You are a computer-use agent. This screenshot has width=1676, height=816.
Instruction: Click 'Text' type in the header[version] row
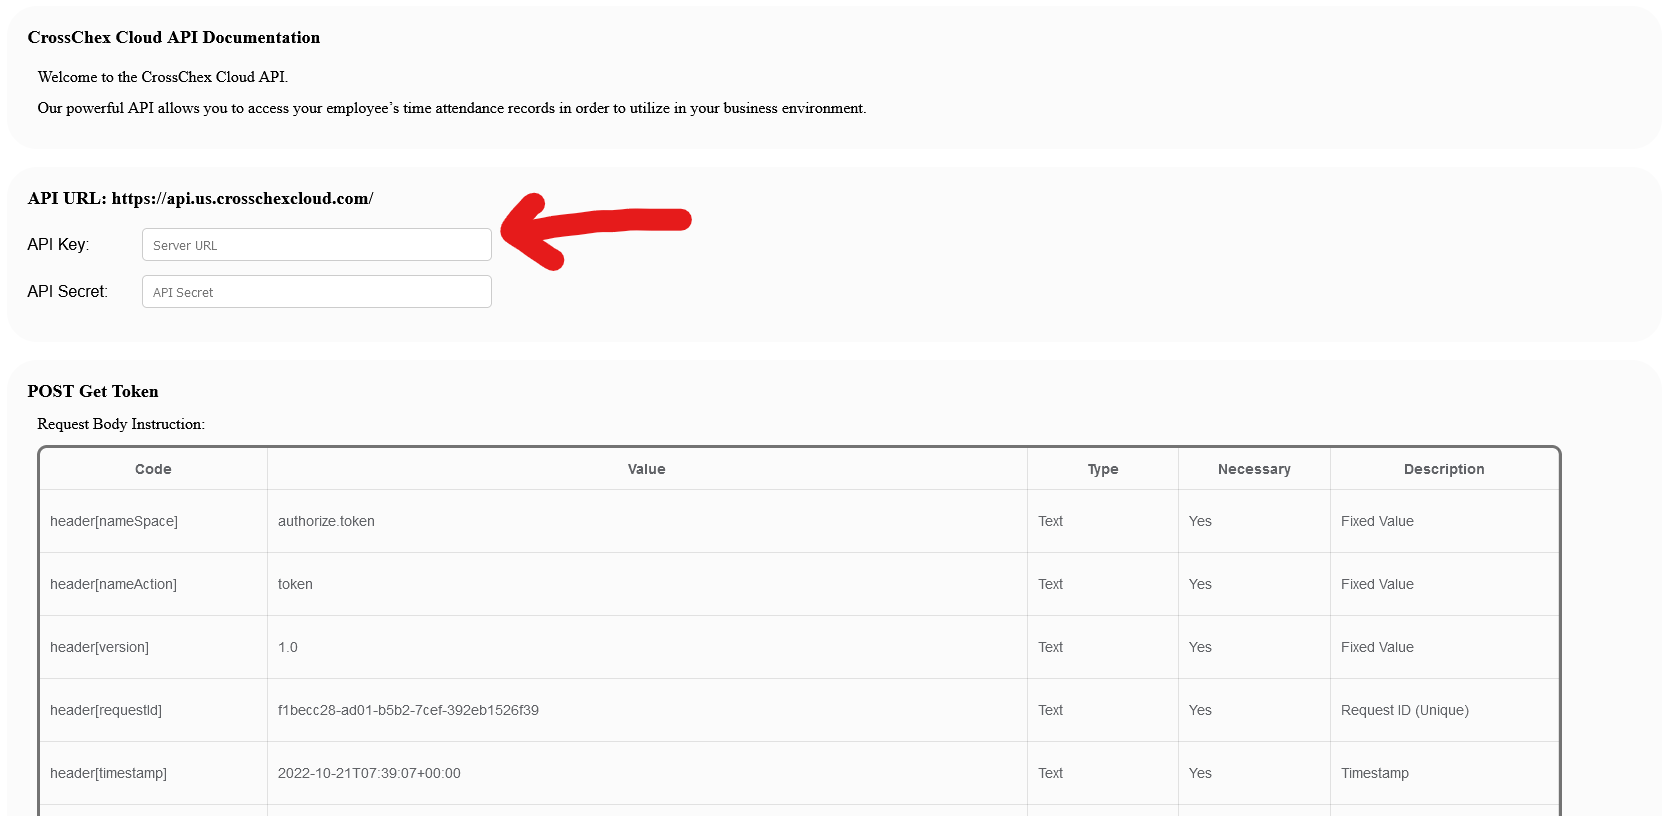click(1051, 647)
